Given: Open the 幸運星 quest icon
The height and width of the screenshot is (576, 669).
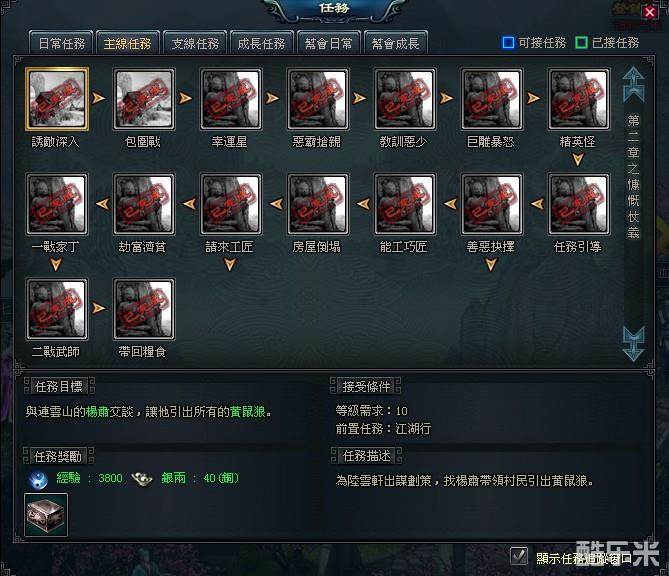Looking at the screenshot, I should pos(231,99).
